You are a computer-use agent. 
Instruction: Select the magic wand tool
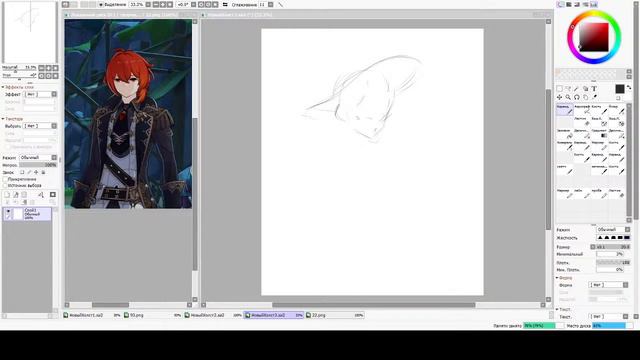point(577,89)
